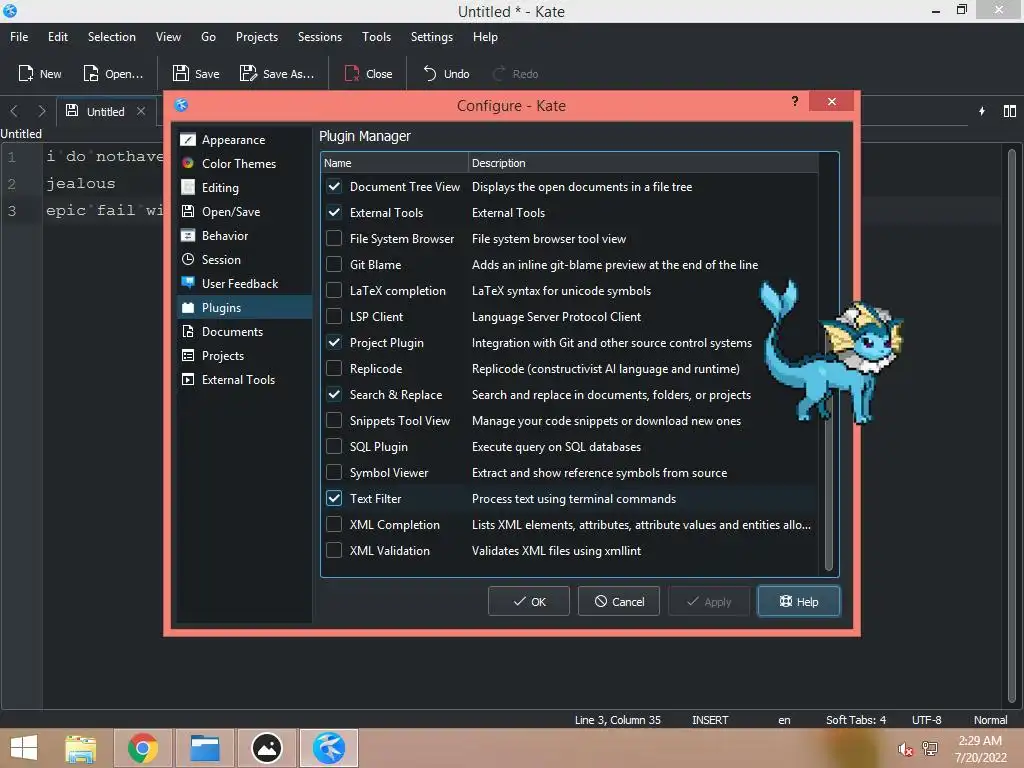Click the Close document toolbar icon
This screenshot has height=768, width=1024.
[352, 73]
